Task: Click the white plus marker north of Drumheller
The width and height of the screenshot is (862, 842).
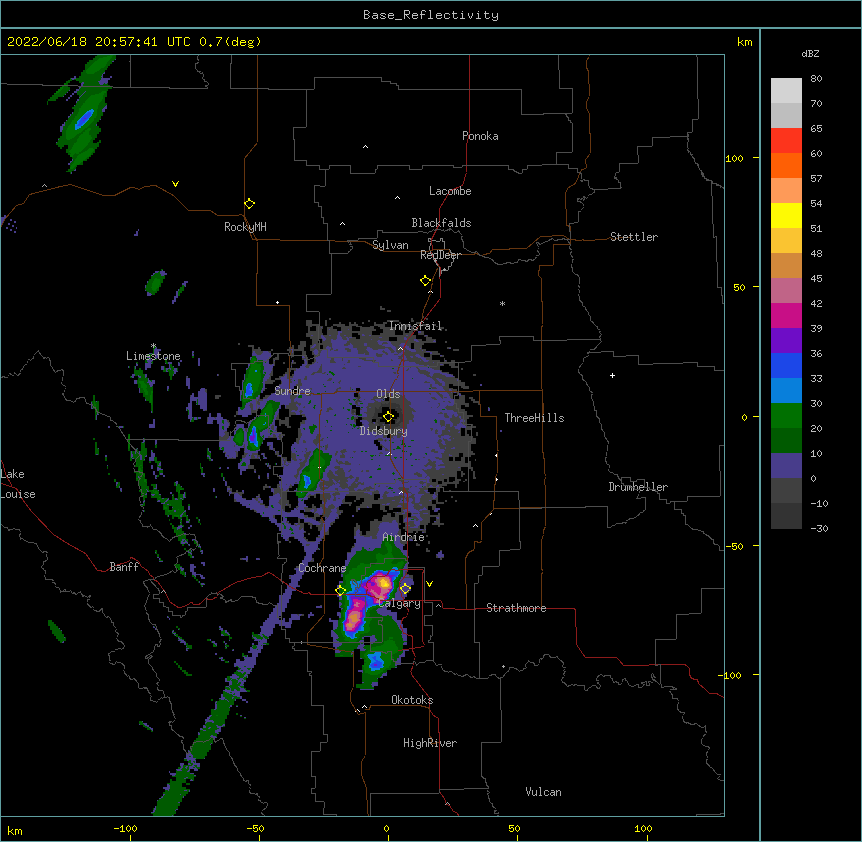Action: pos(612,375)
